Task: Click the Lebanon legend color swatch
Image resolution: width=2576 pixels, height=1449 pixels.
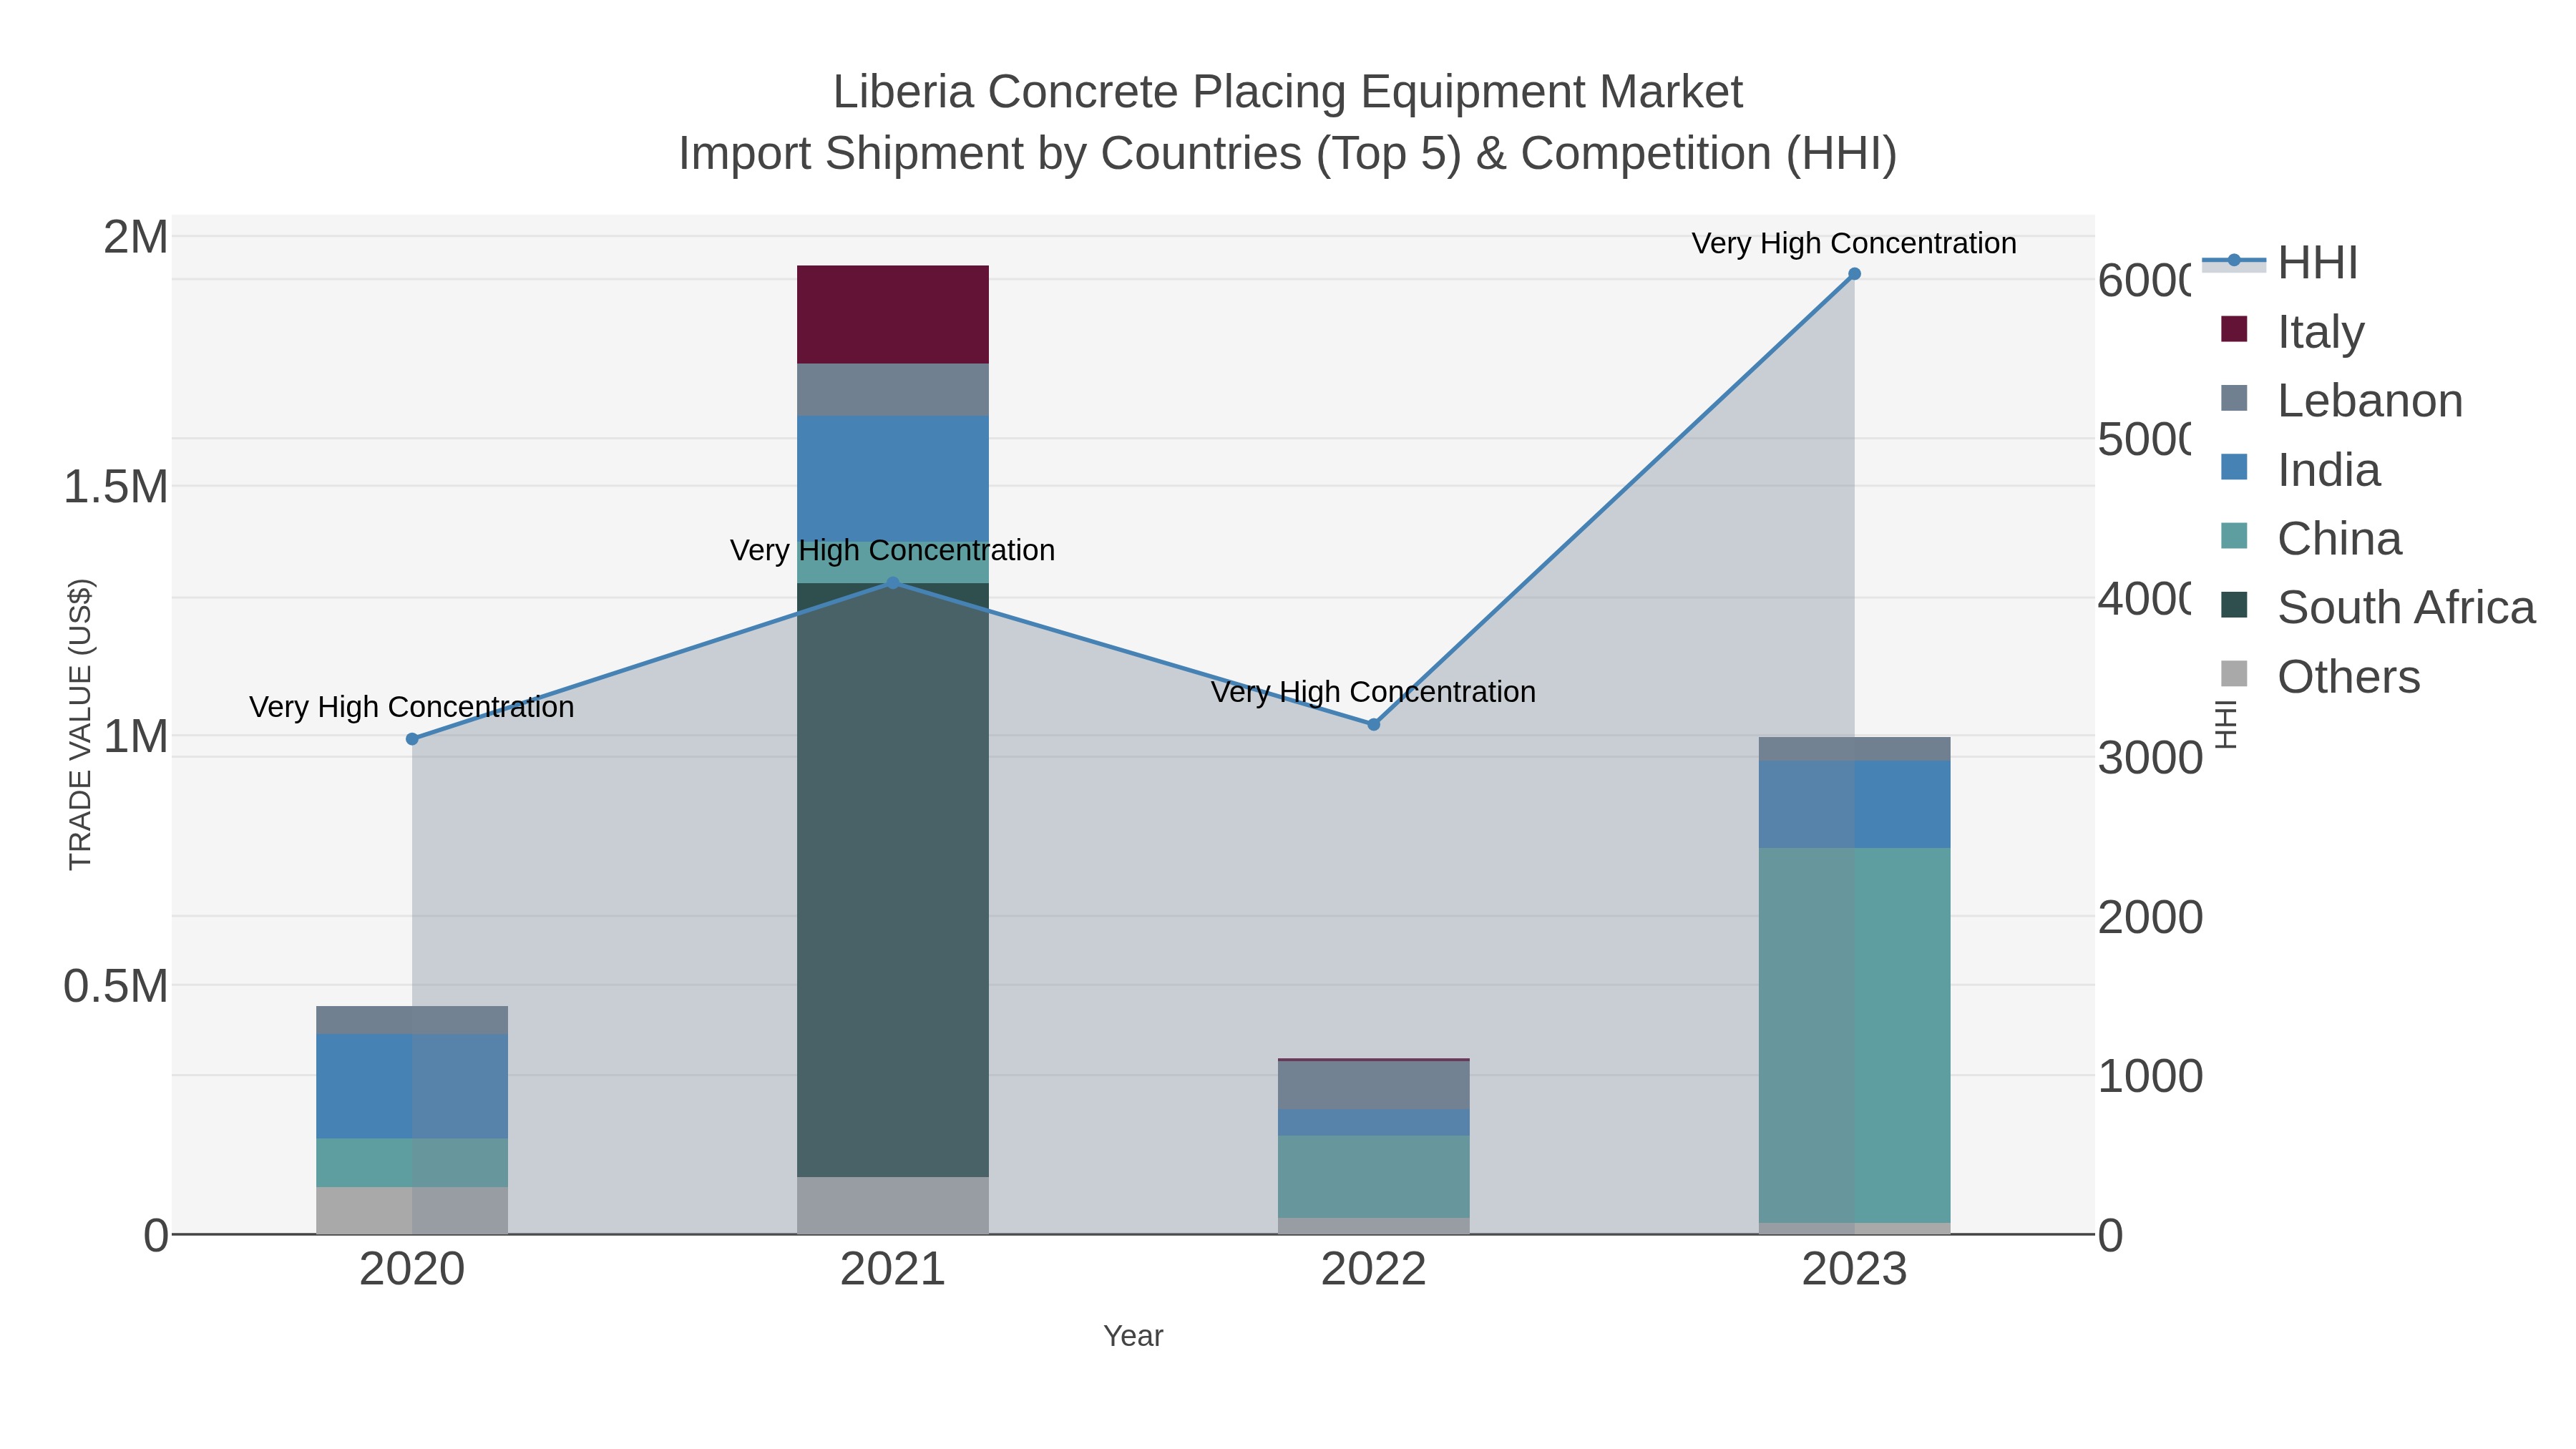Action: 2234,398
